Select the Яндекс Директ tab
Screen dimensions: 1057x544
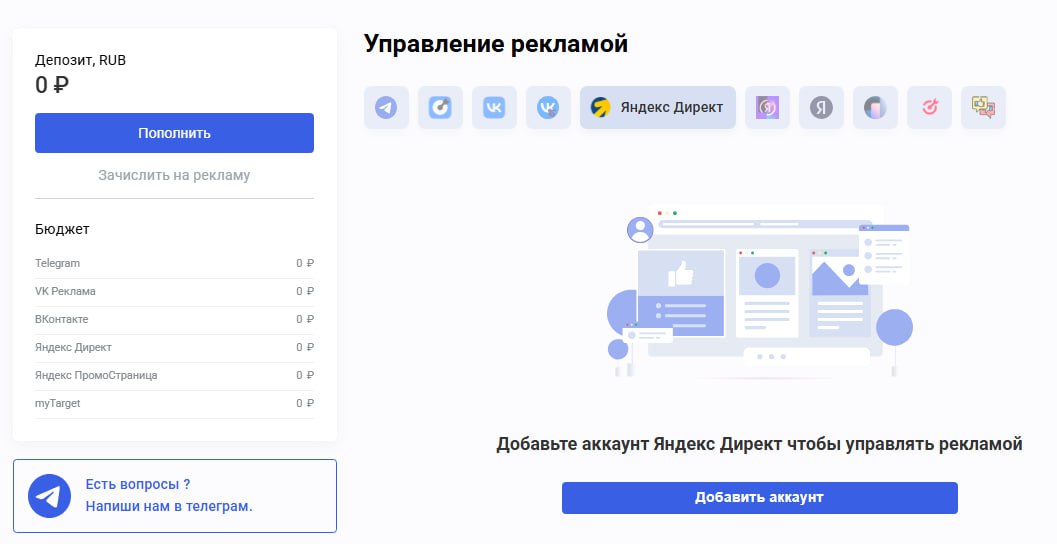(x=658, y=107)
